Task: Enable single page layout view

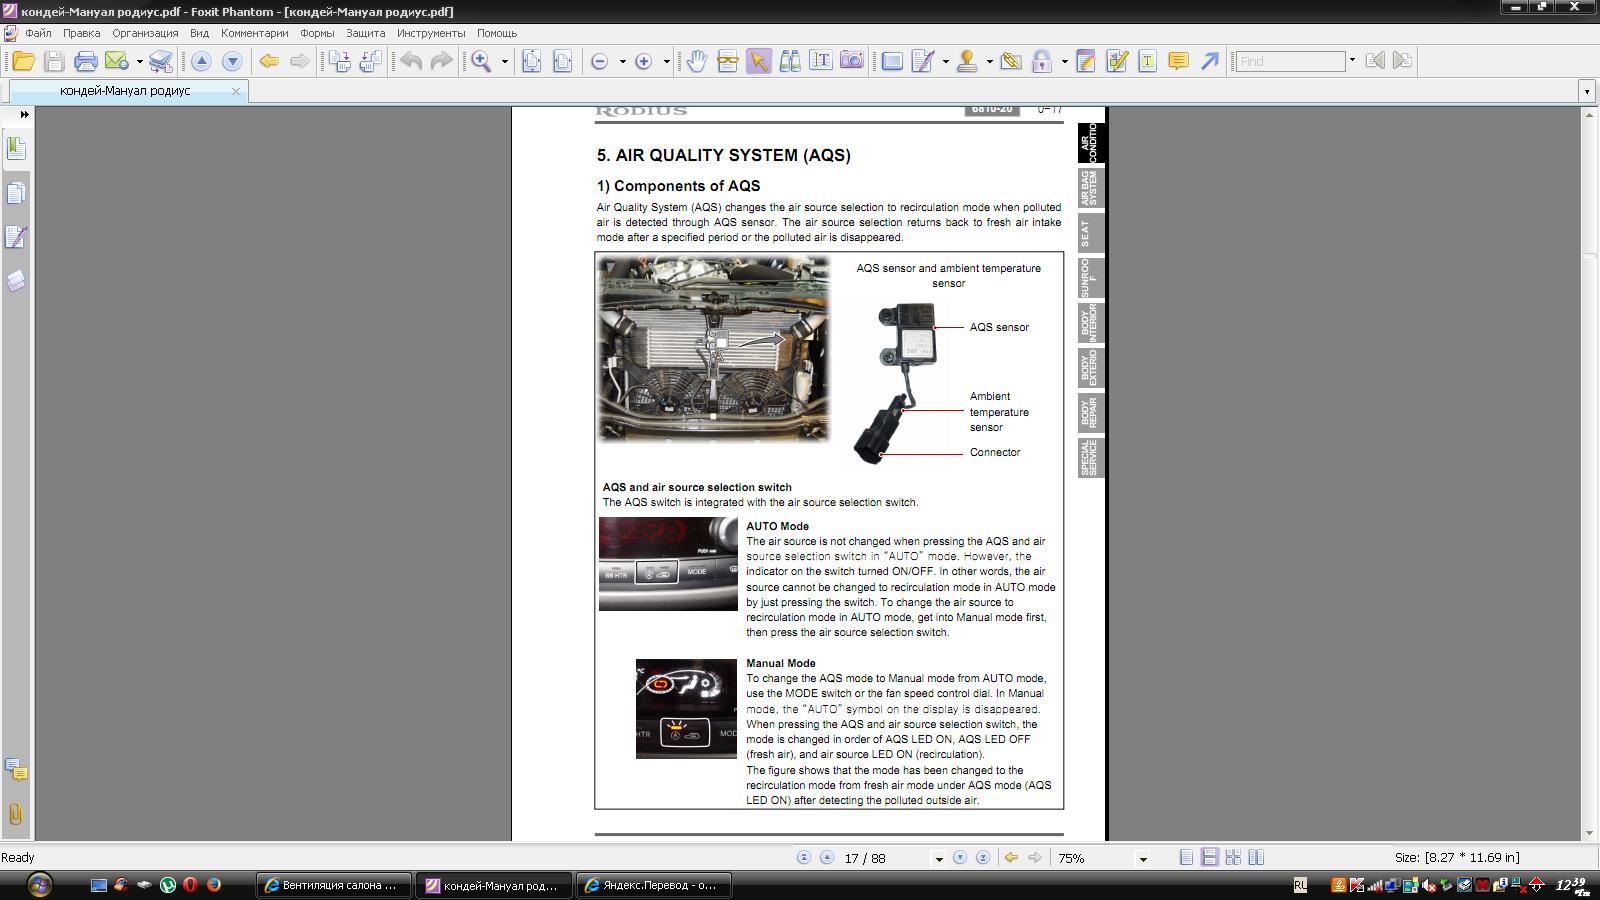Action: point(1186,858)
